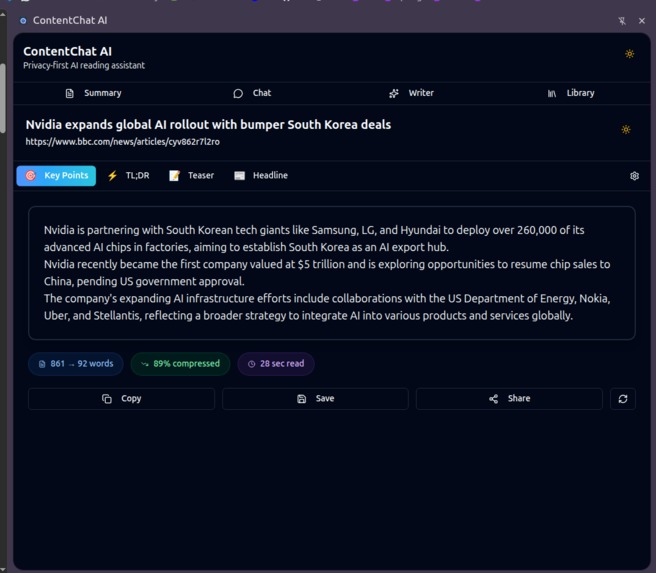This screenshot has width=656, height=573.
Task: Click the article title 'Nvidia expands global AI rollout'
Action: [x=208, y=125]
